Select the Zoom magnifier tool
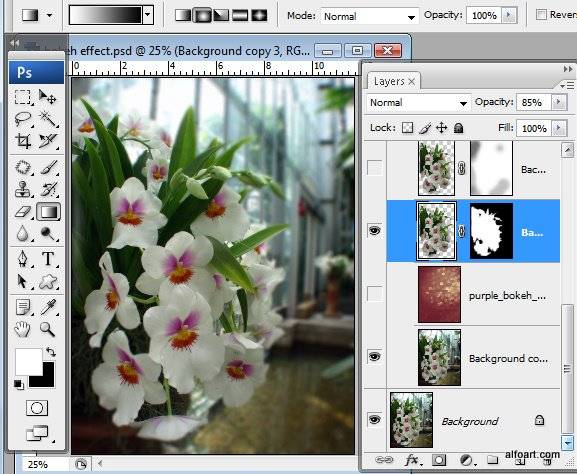Viewport: 577px width, 474px height. pyautogui.click(x=48, y=329)
